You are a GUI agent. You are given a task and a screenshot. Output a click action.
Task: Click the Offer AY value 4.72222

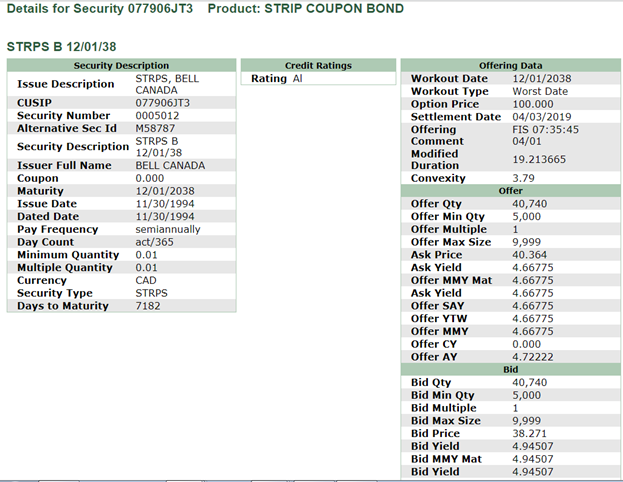coord(532,357)
